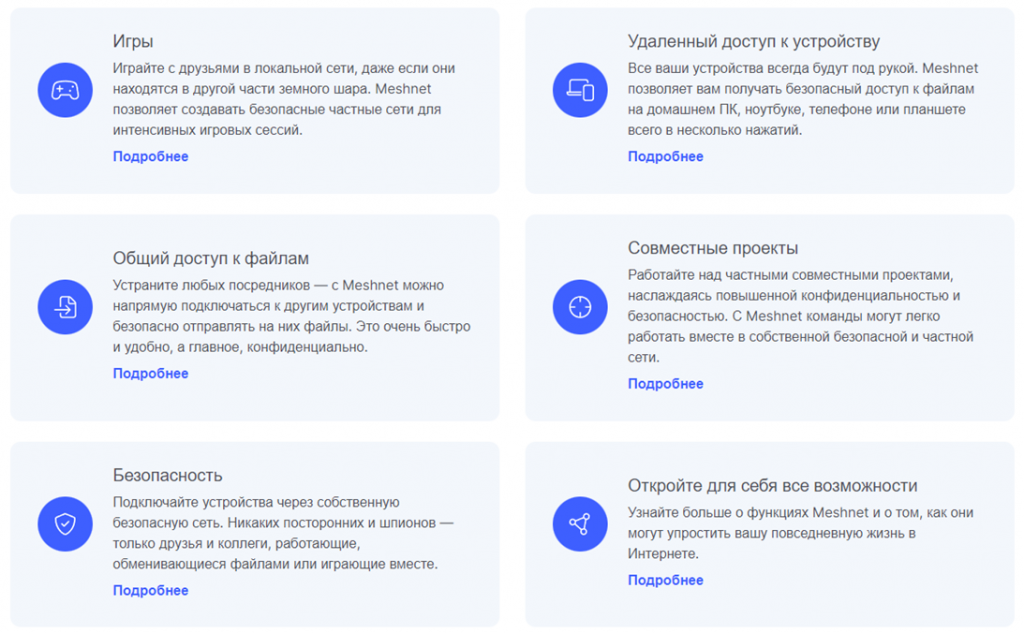Open Подробнее link under Игры

[150, 157]
